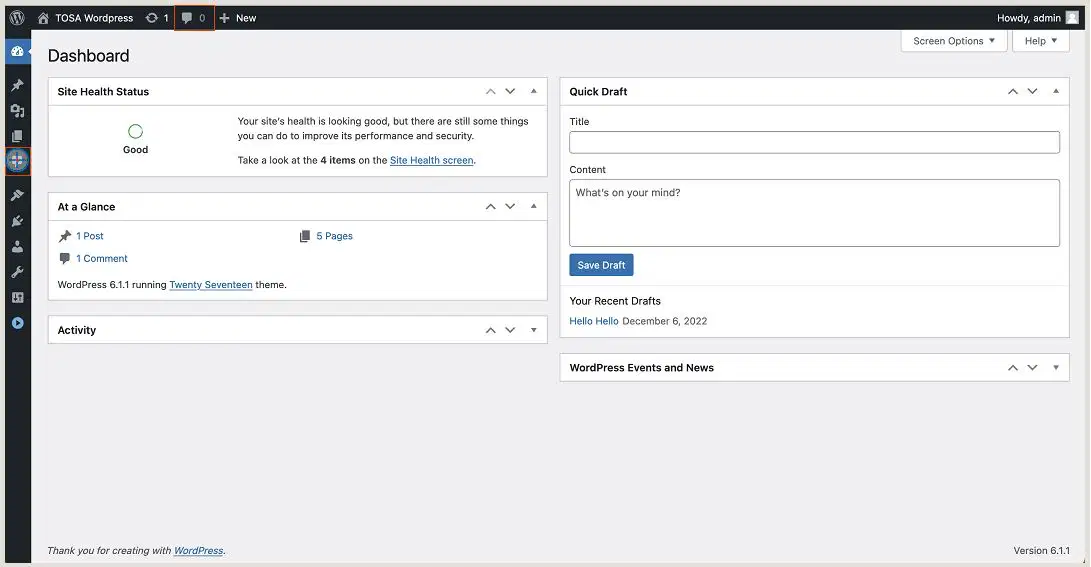Open the Screen Options dropdown
Screen dimensions: 1091x567
click(954, 41)
